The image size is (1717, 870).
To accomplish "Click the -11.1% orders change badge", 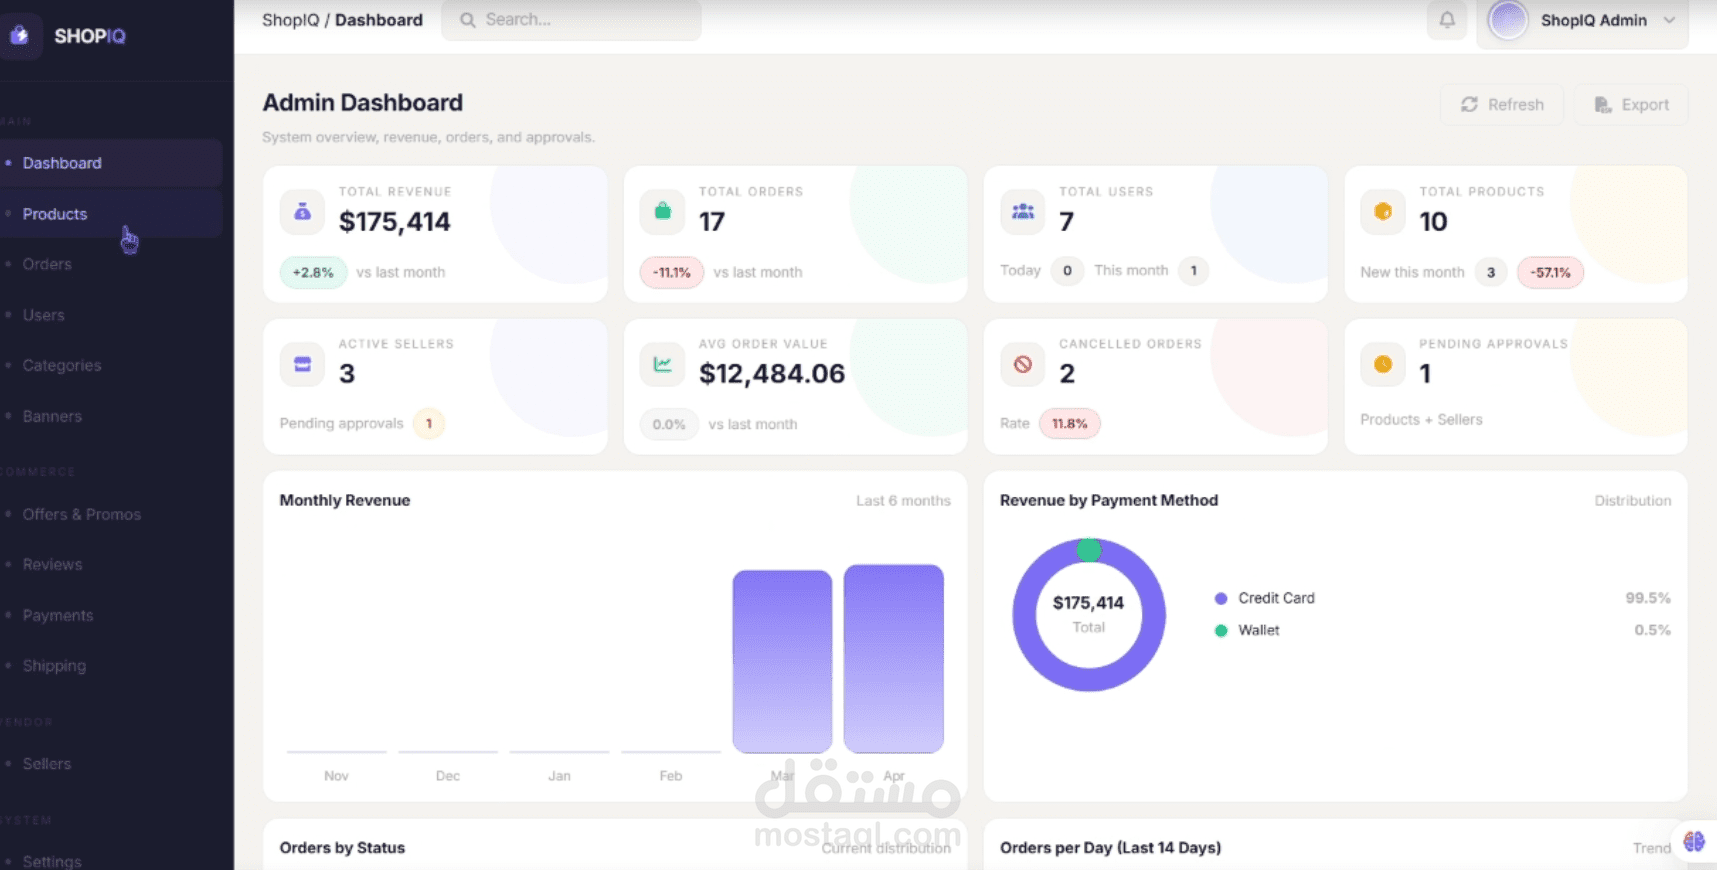I will tap(672, 272).
